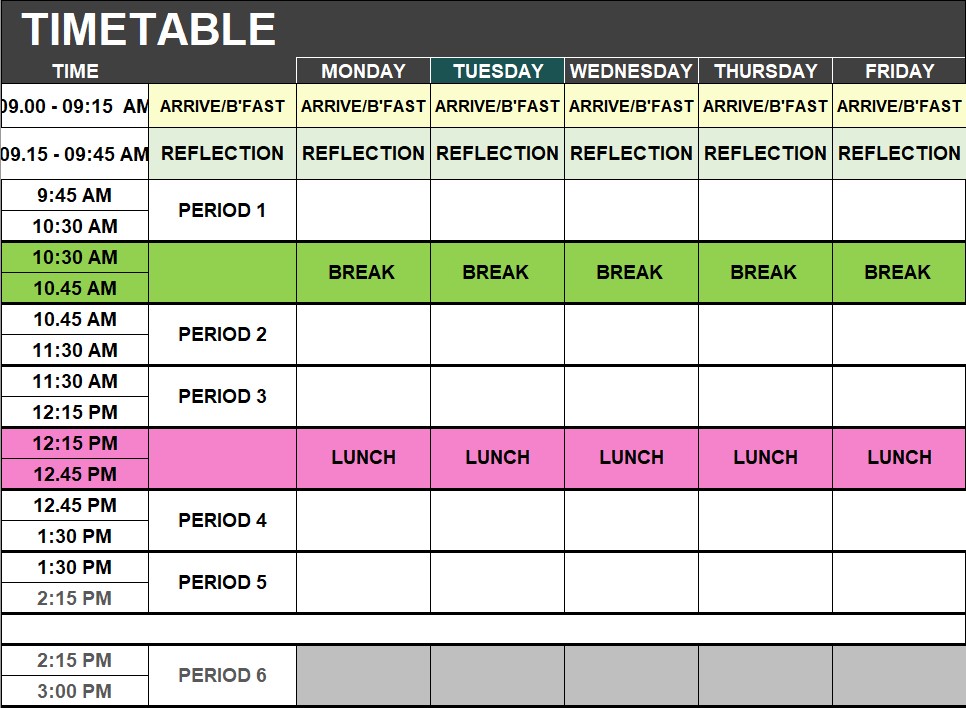The height and width of the screenshot is (708, 966).
Task: Select the 12:15 PM pink time cell
Action: click(x=75, y=443)
